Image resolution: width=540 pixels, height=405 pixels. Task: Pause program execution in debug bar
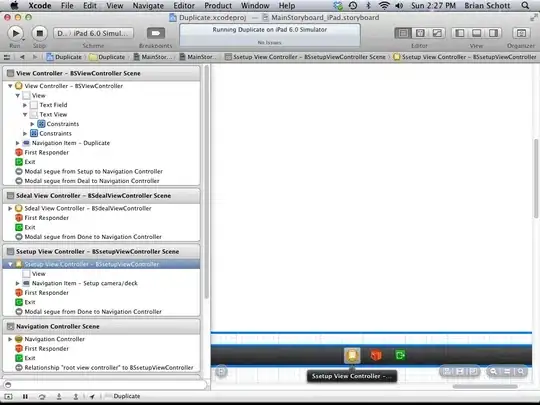coord(25,396)
